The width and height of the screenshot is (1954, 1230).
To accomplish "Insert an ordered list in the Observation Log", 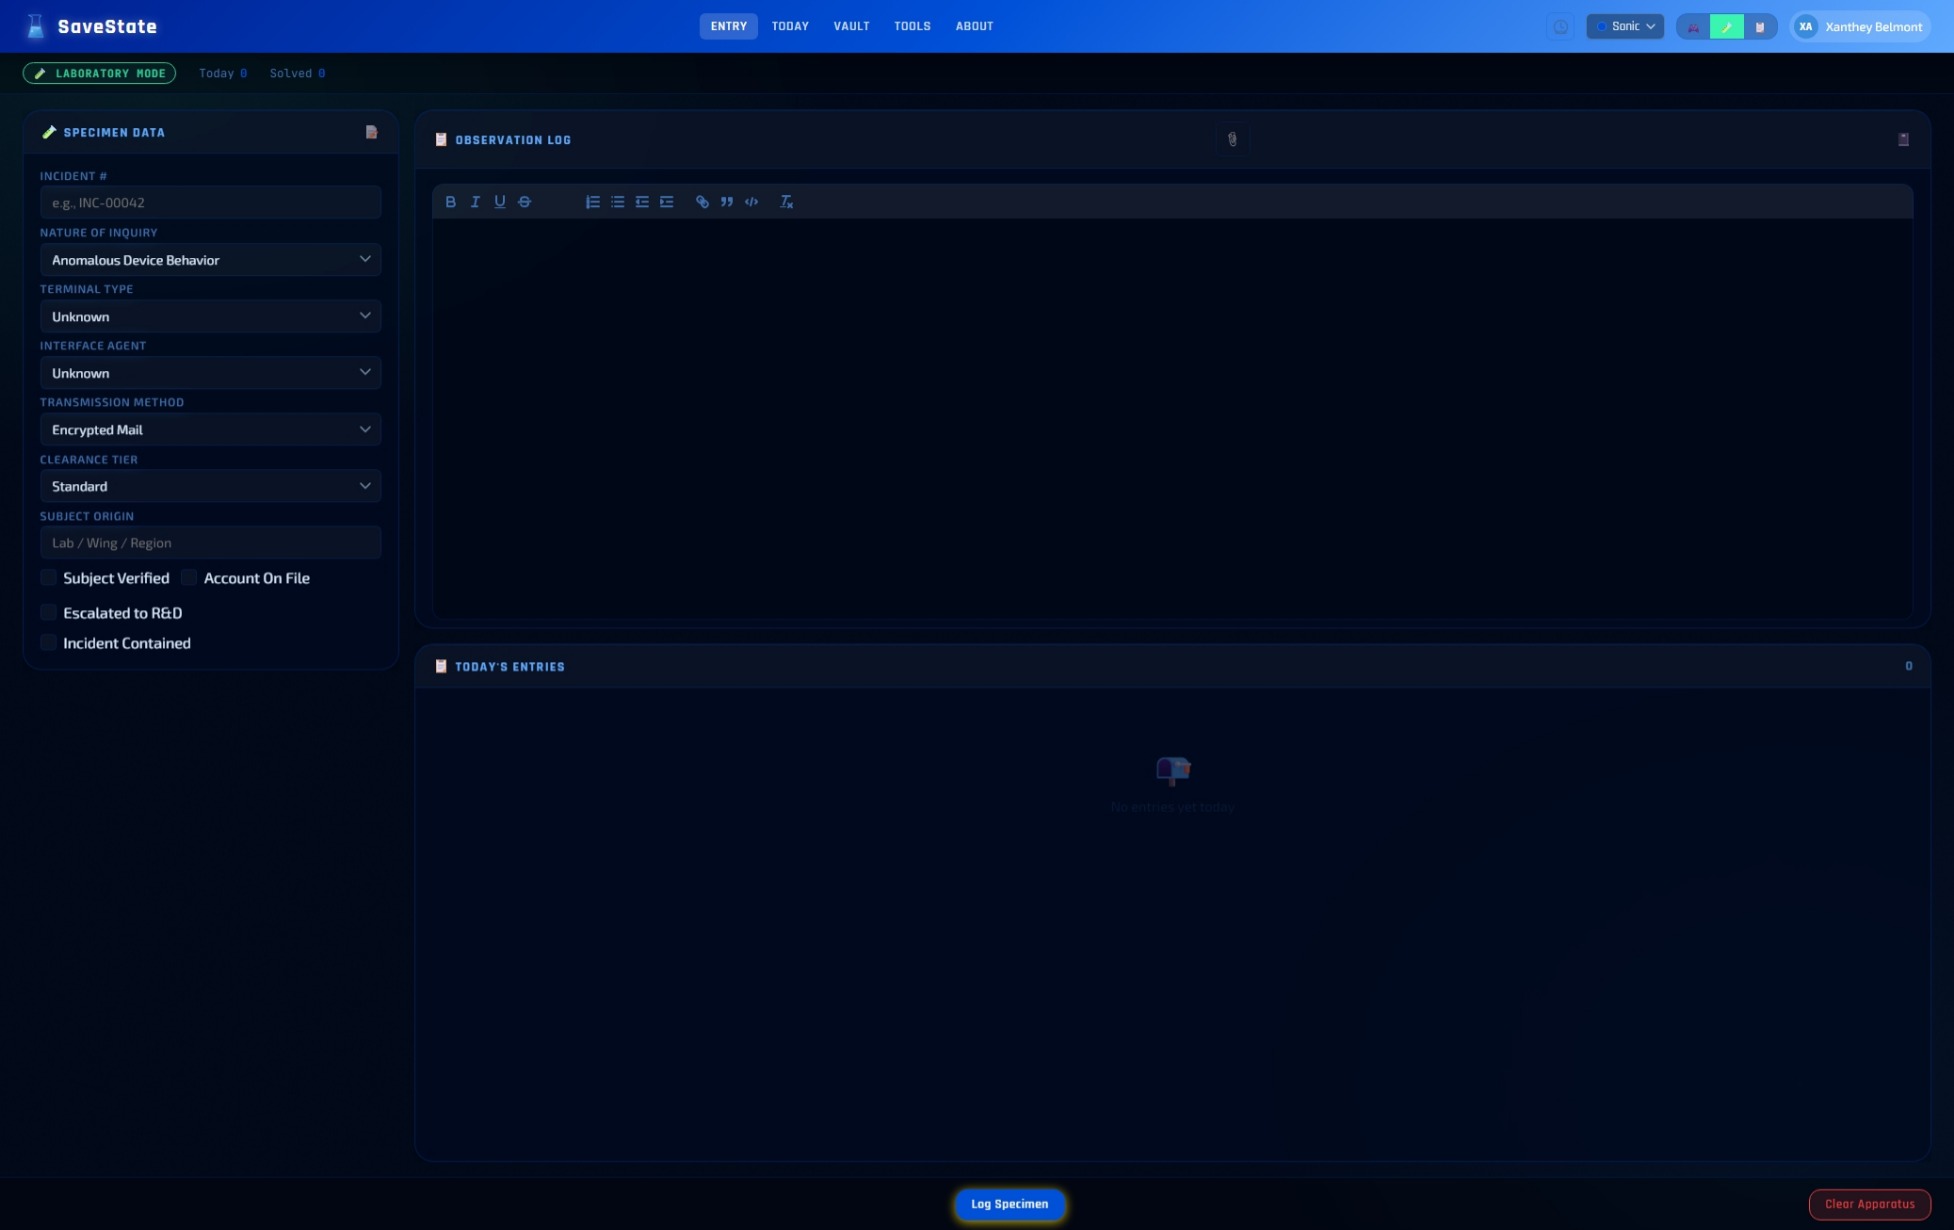I will click(592, 202).
